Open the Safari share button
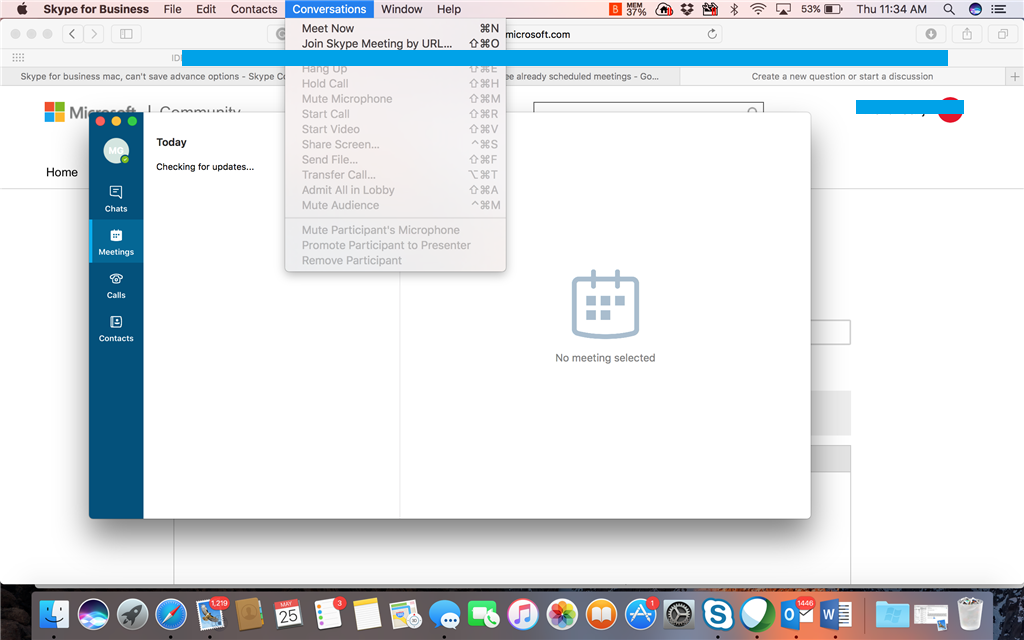This screenshot has height=640, width=1024. pyautogui.click(x=967, y=34)
